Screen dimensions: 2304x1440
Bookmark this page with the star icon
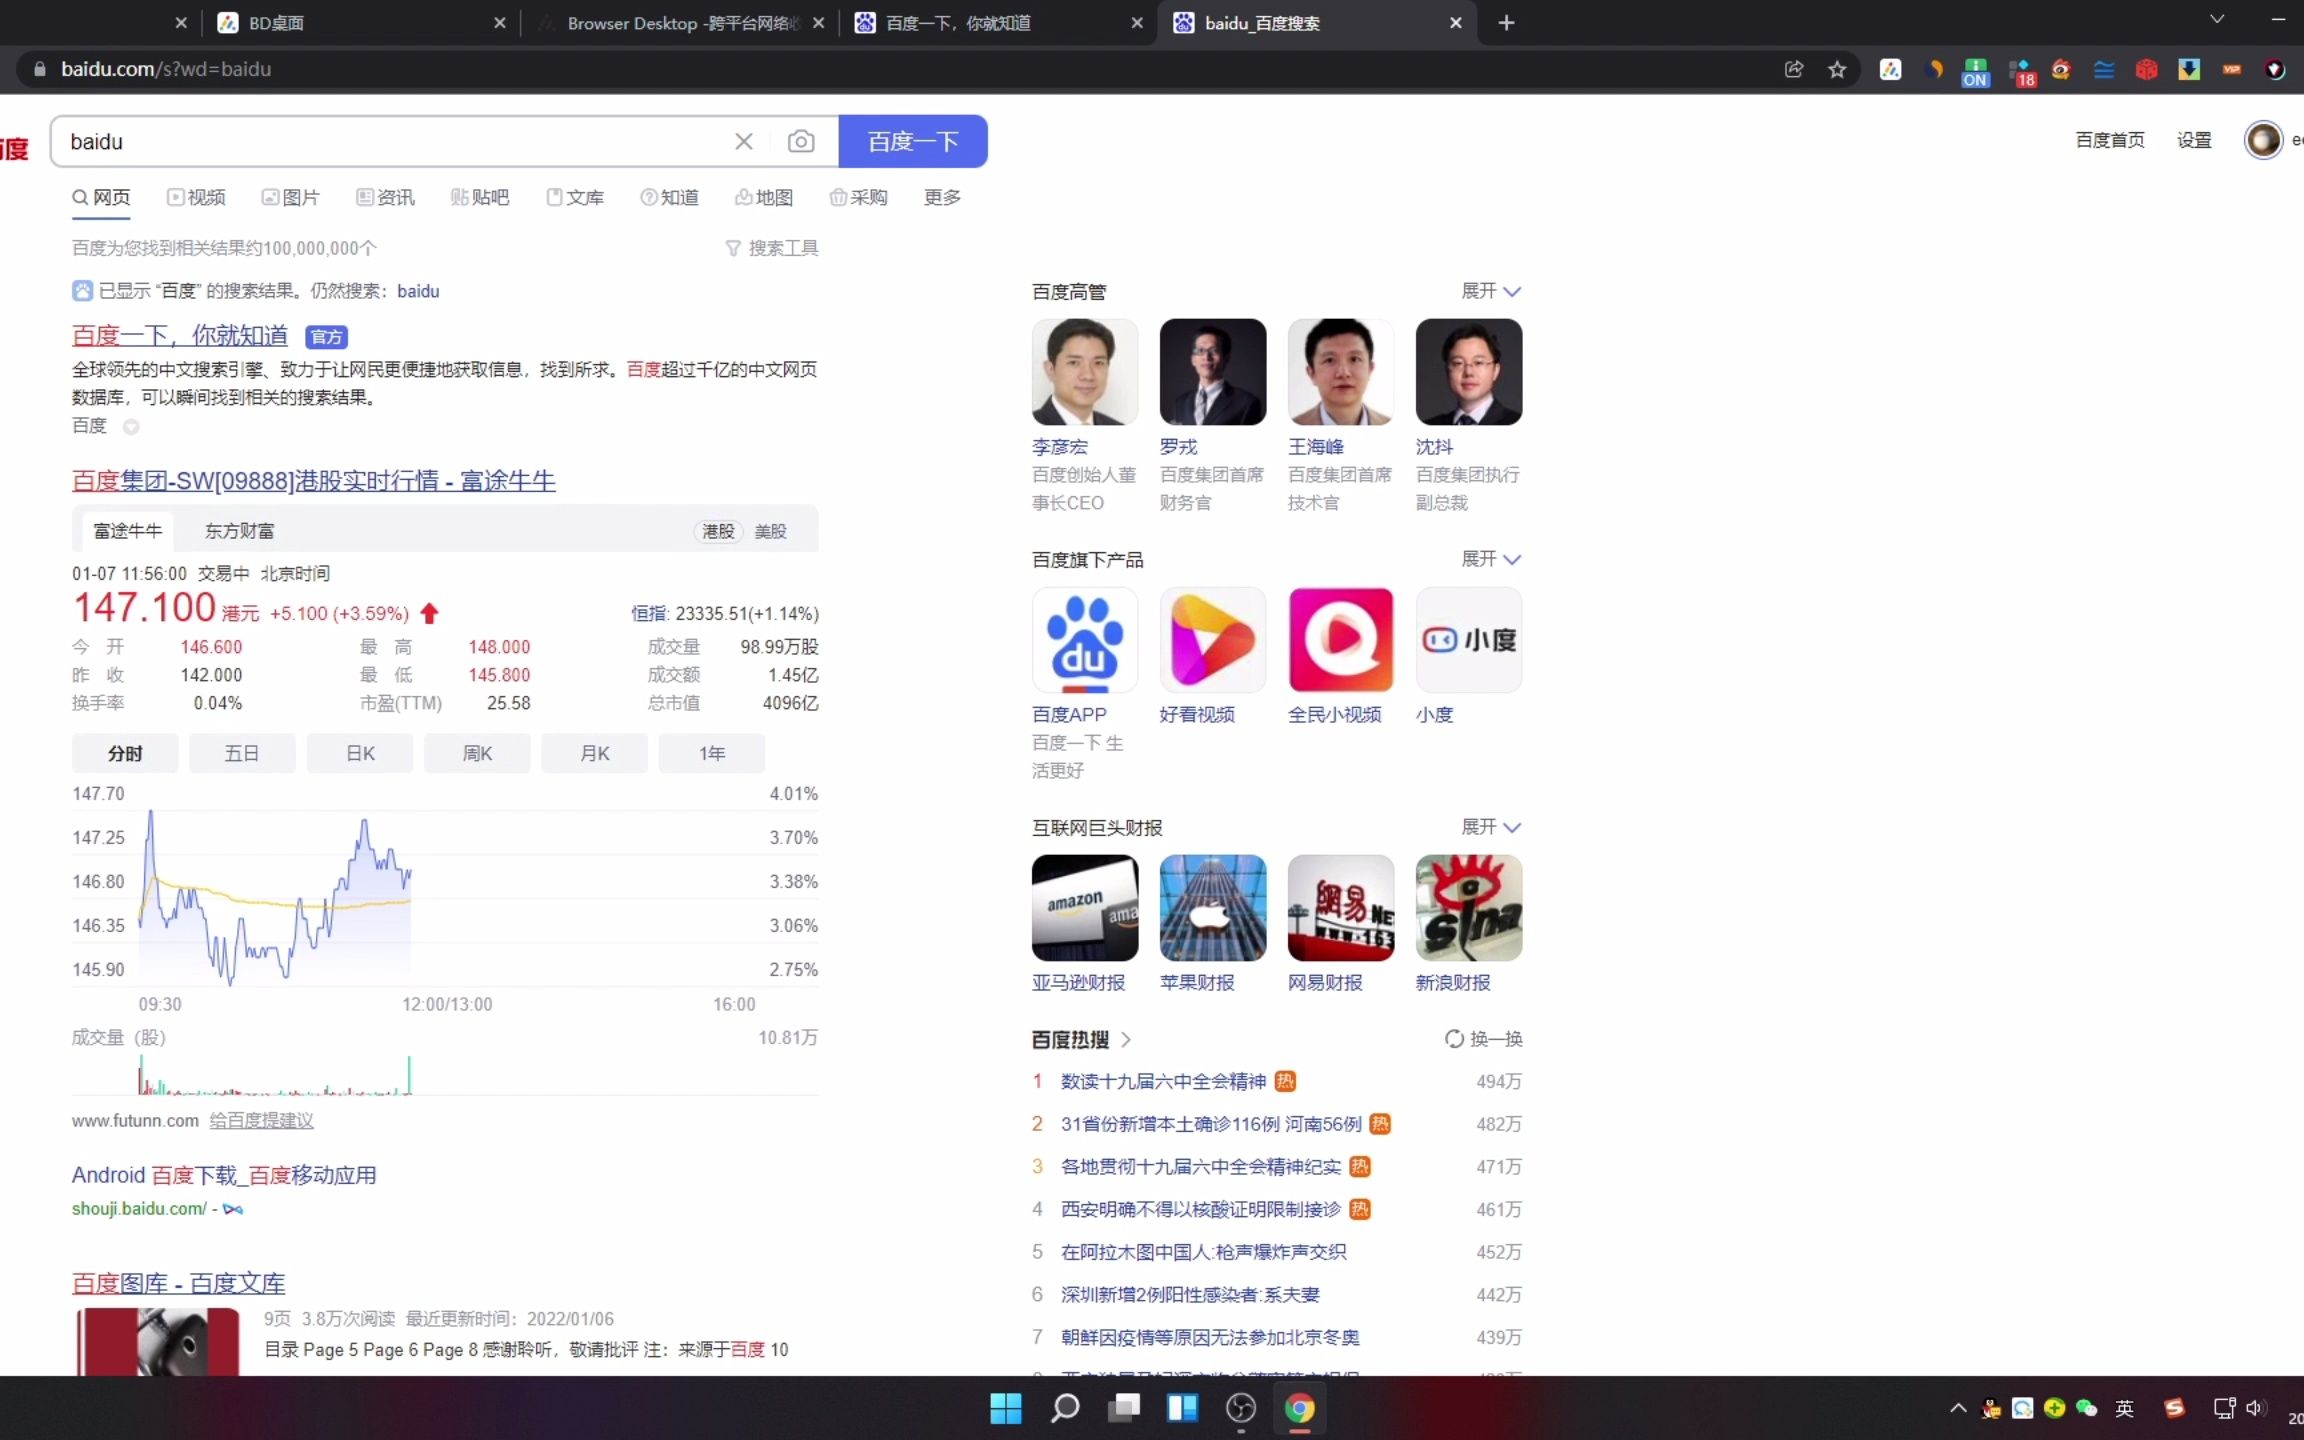[x=1837, y=69]
